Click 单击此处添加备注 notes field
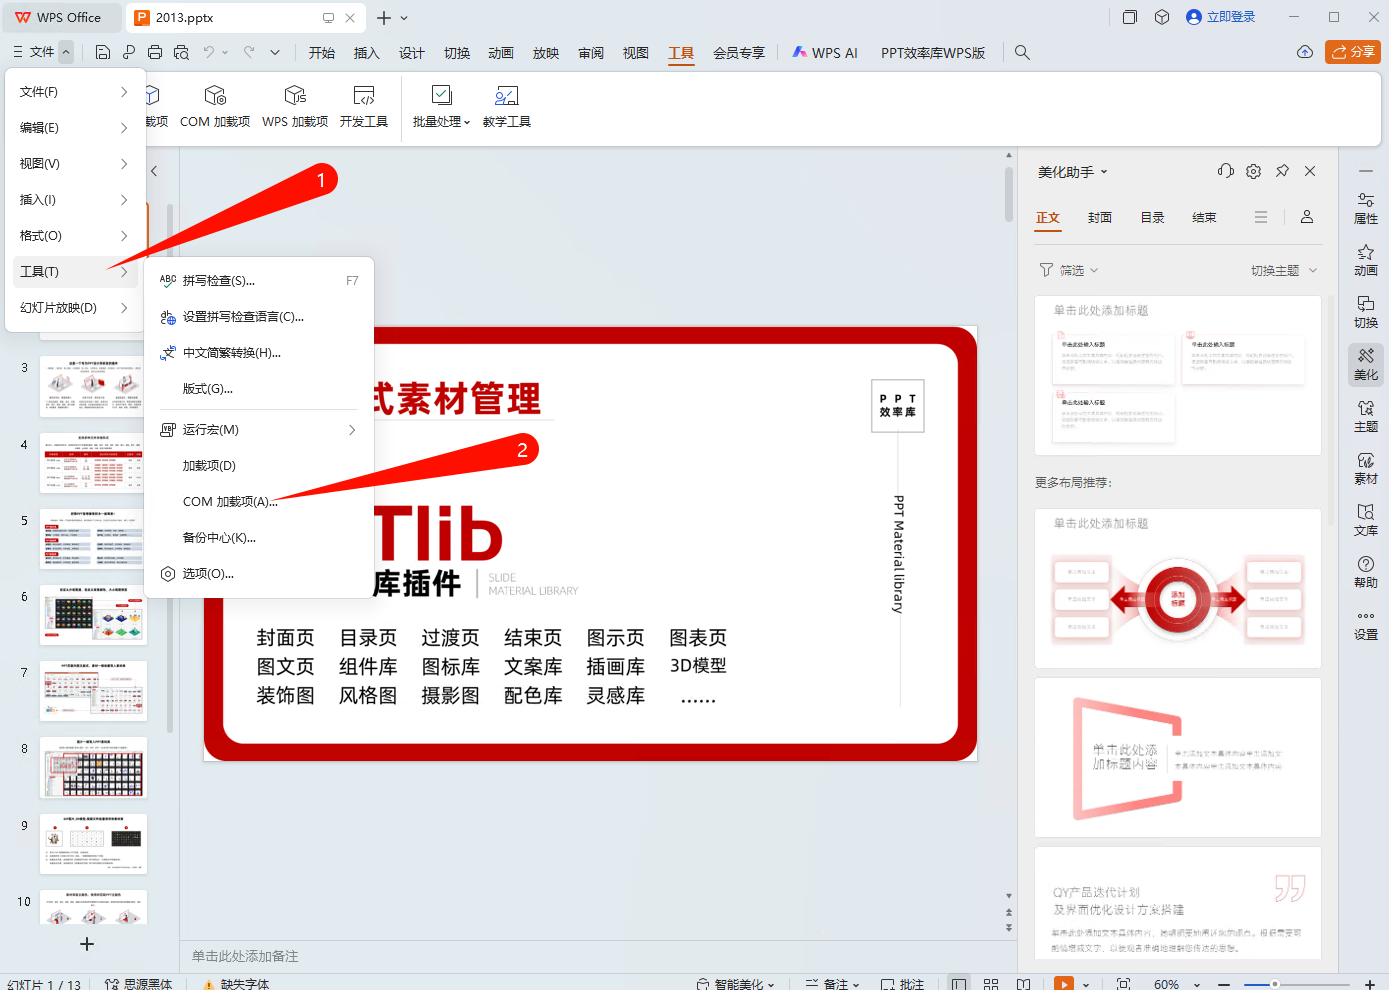 [x=245, y=956]
